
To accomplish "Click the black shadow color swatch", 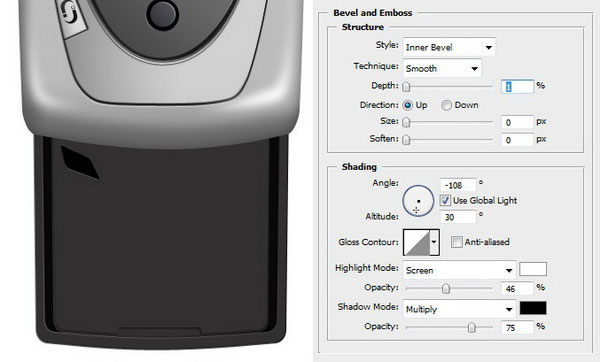I will 533,308.
